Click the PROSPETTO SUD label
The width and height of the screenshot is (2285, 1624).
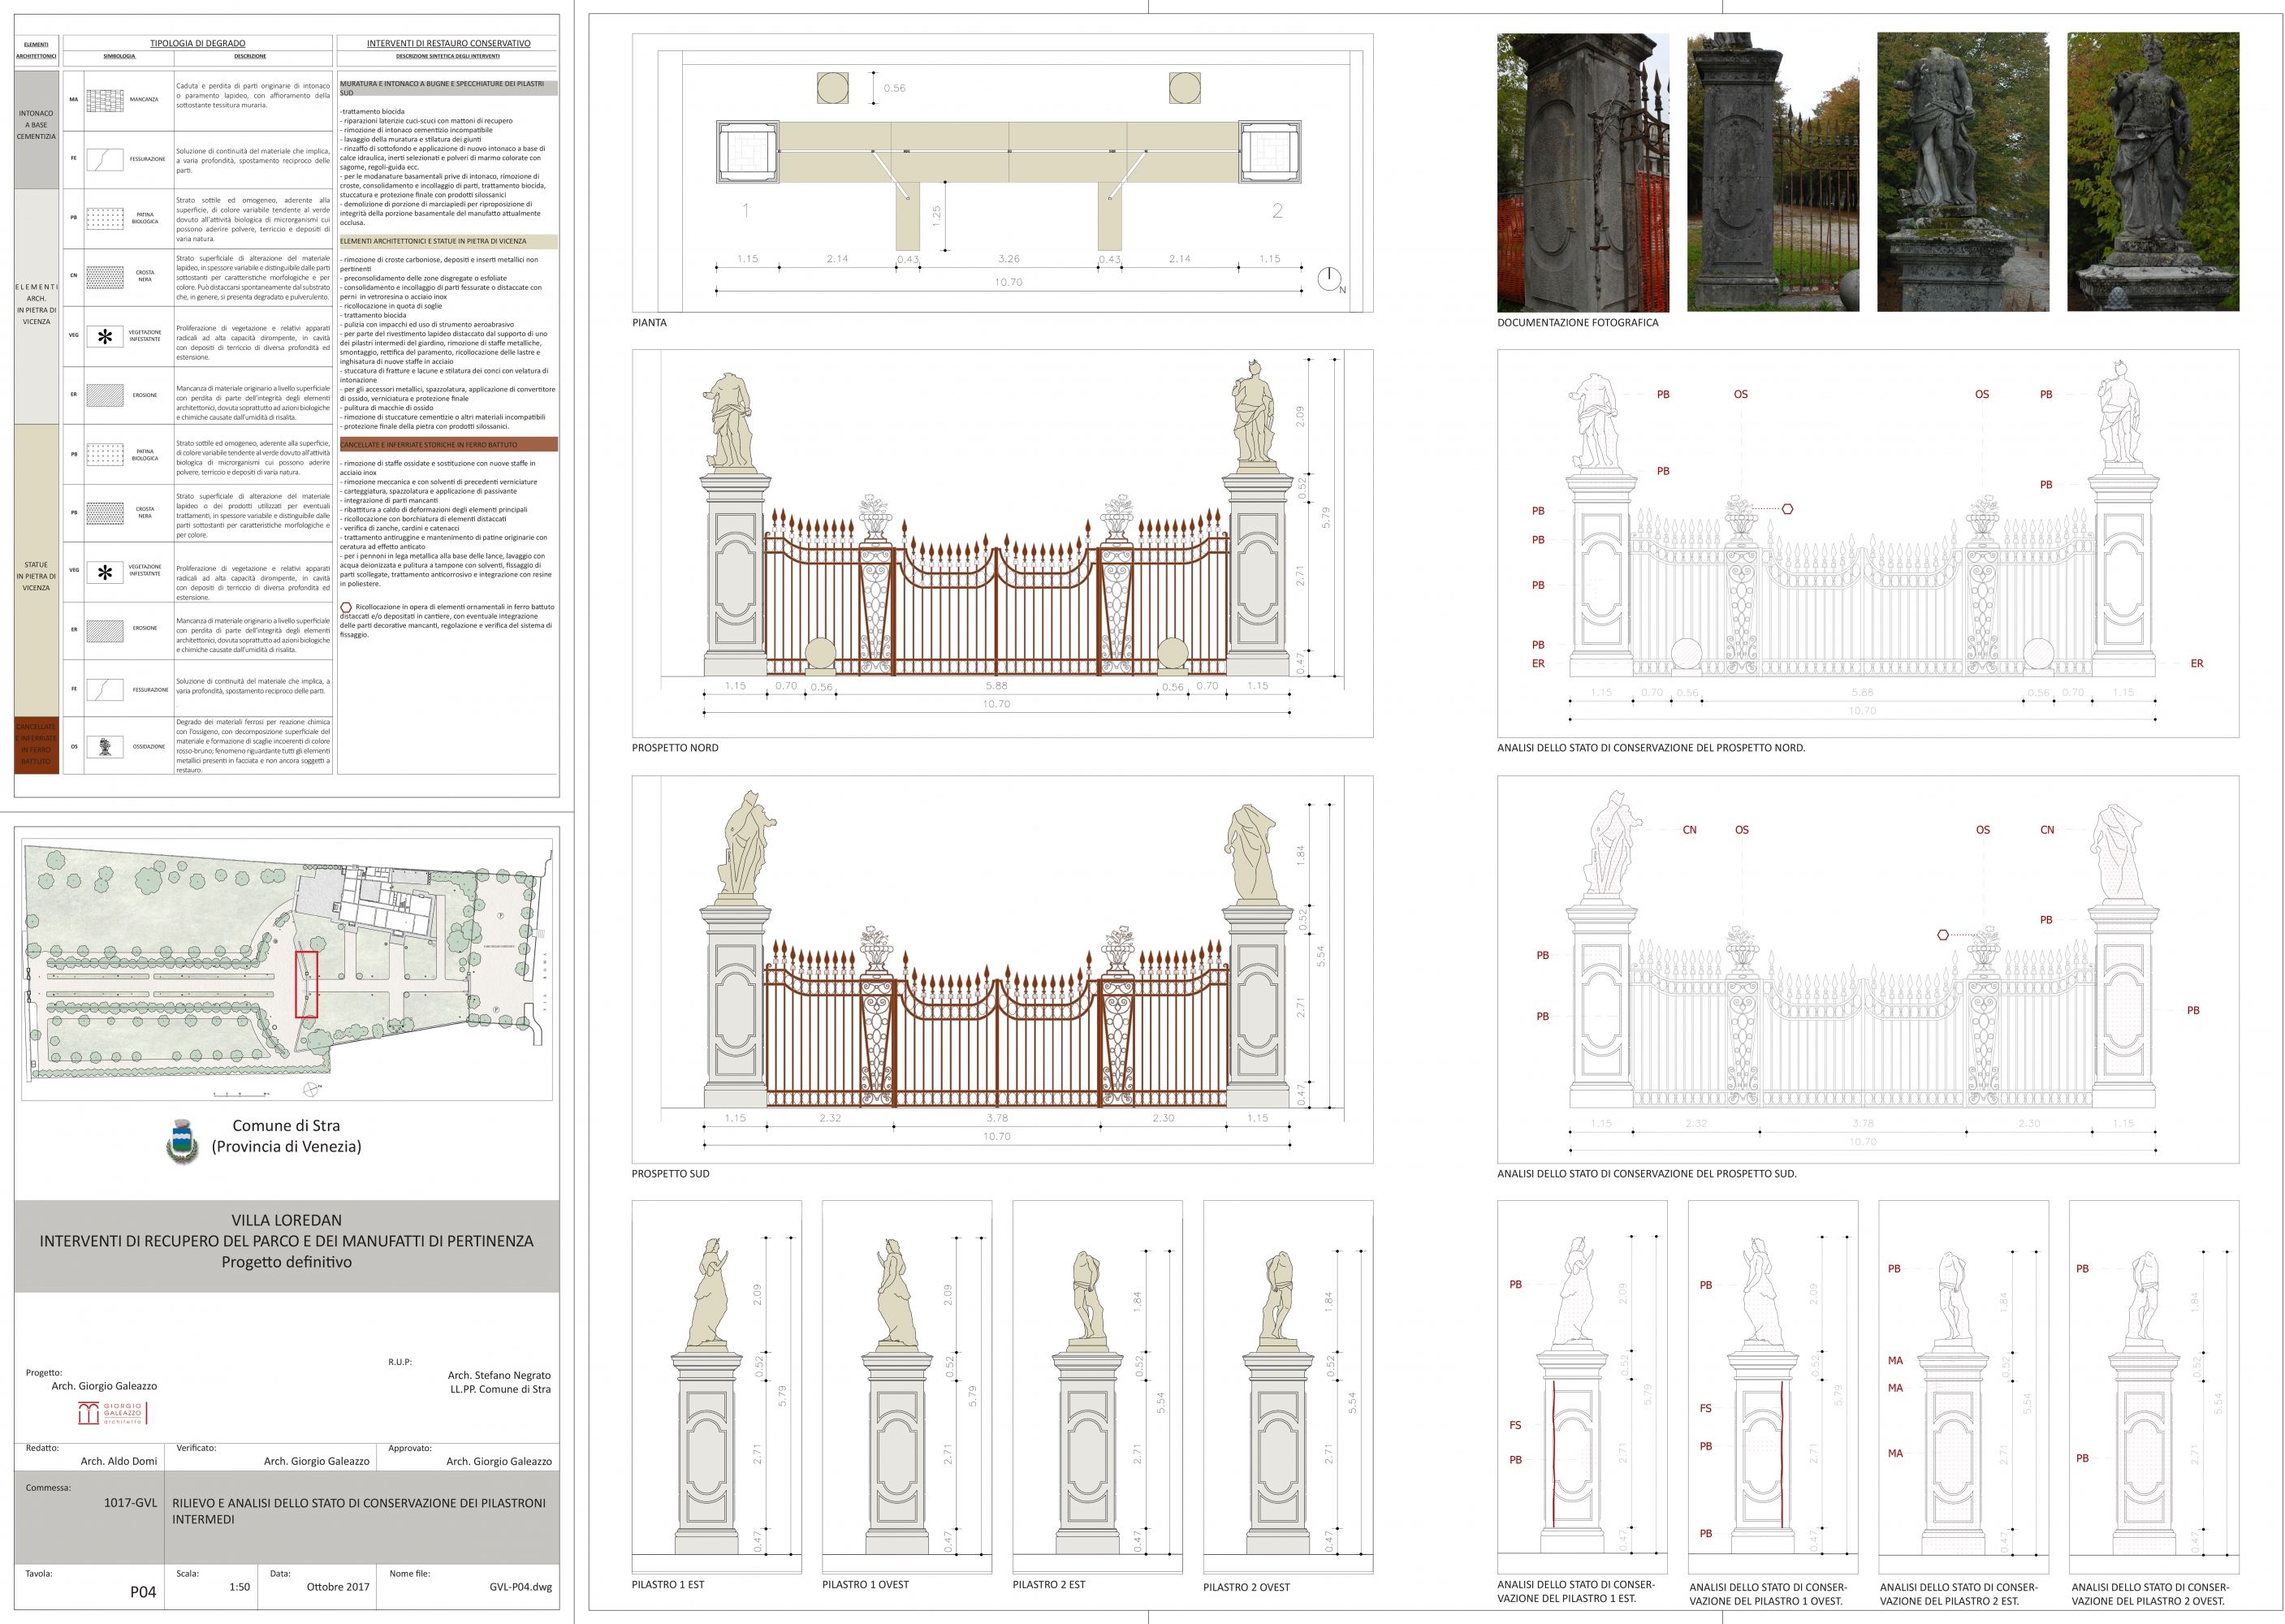(671, 1174)
